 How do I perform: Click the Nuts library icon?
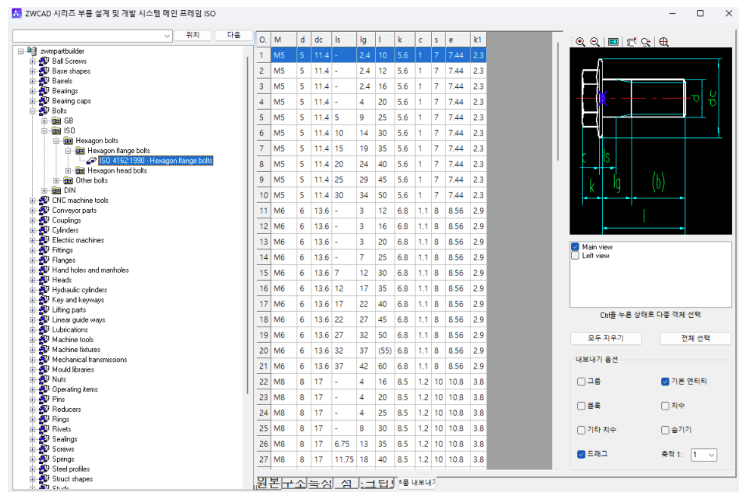tap(44, 379)
